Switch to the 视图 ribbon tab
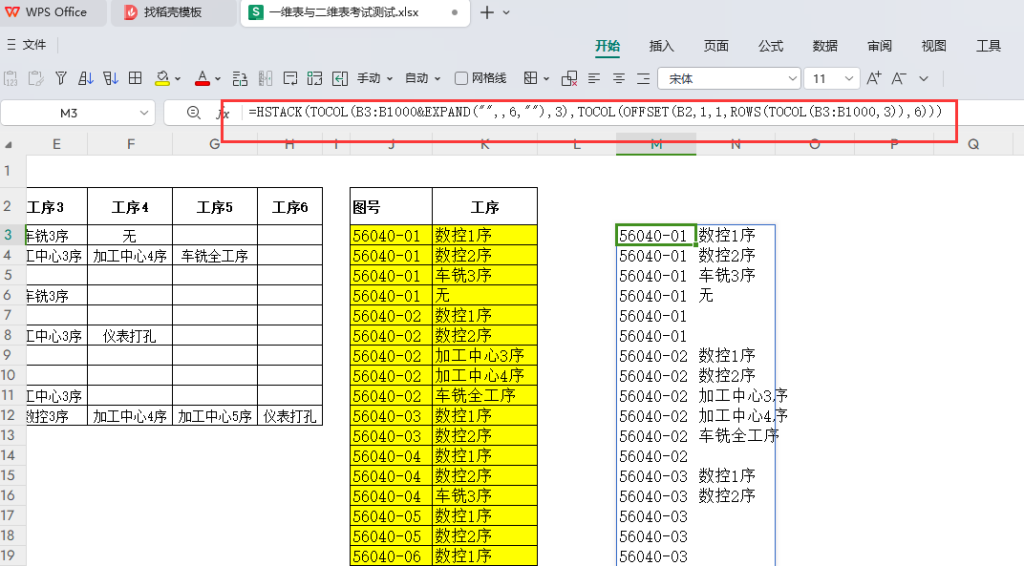The image size is (1024, 566). point(934,46)
